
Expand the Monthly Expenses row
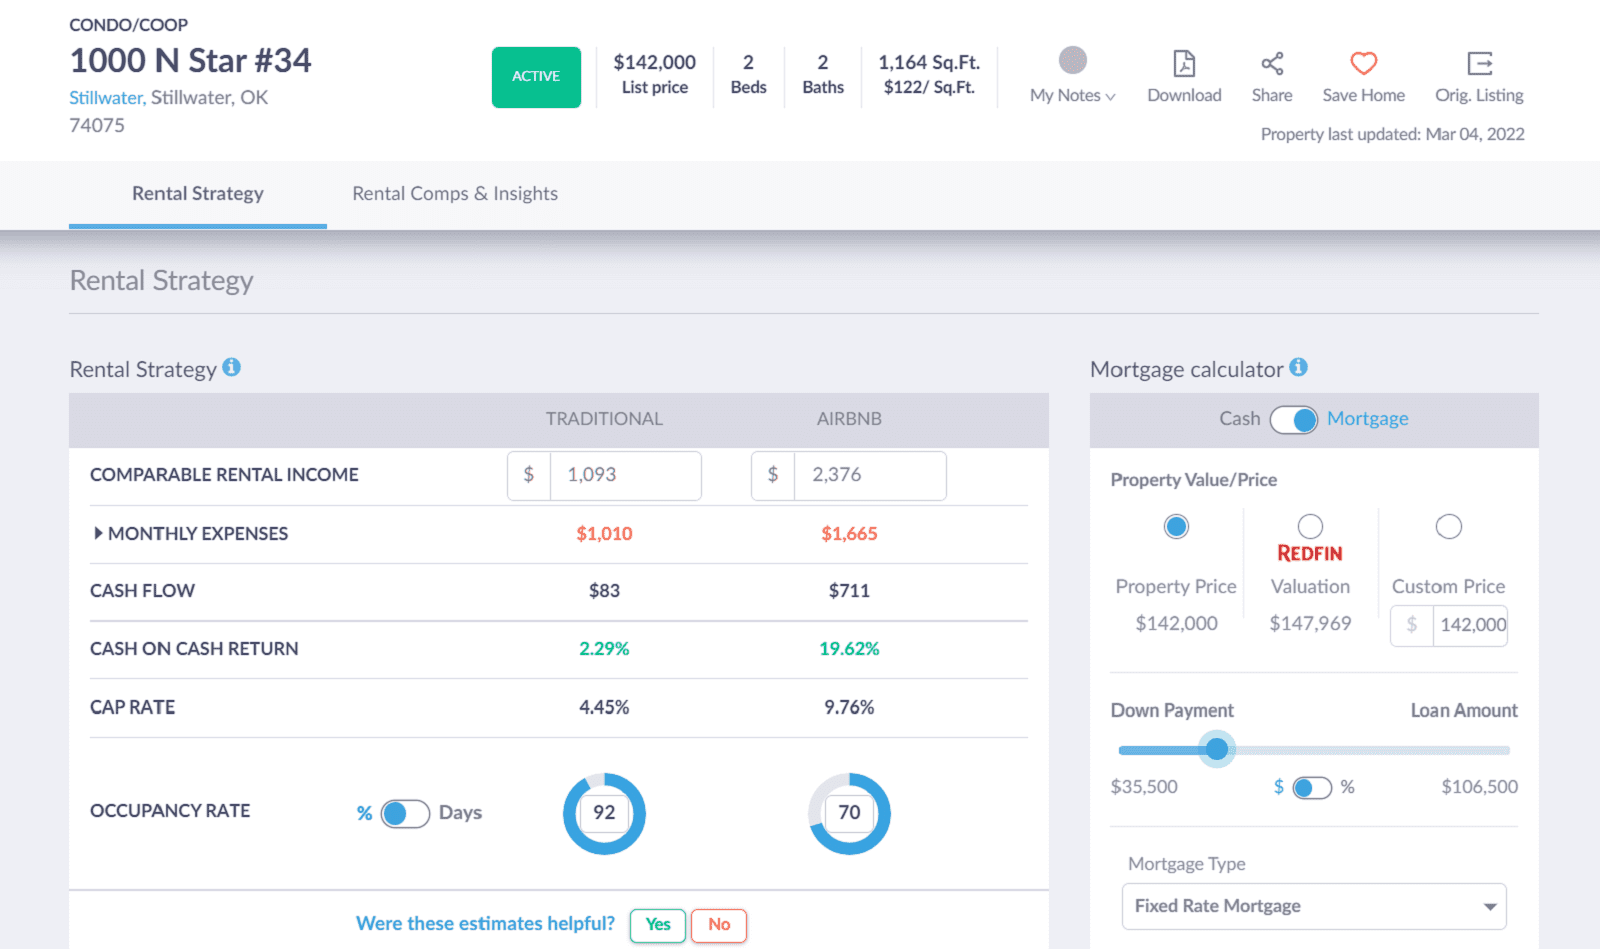(98, 534)
